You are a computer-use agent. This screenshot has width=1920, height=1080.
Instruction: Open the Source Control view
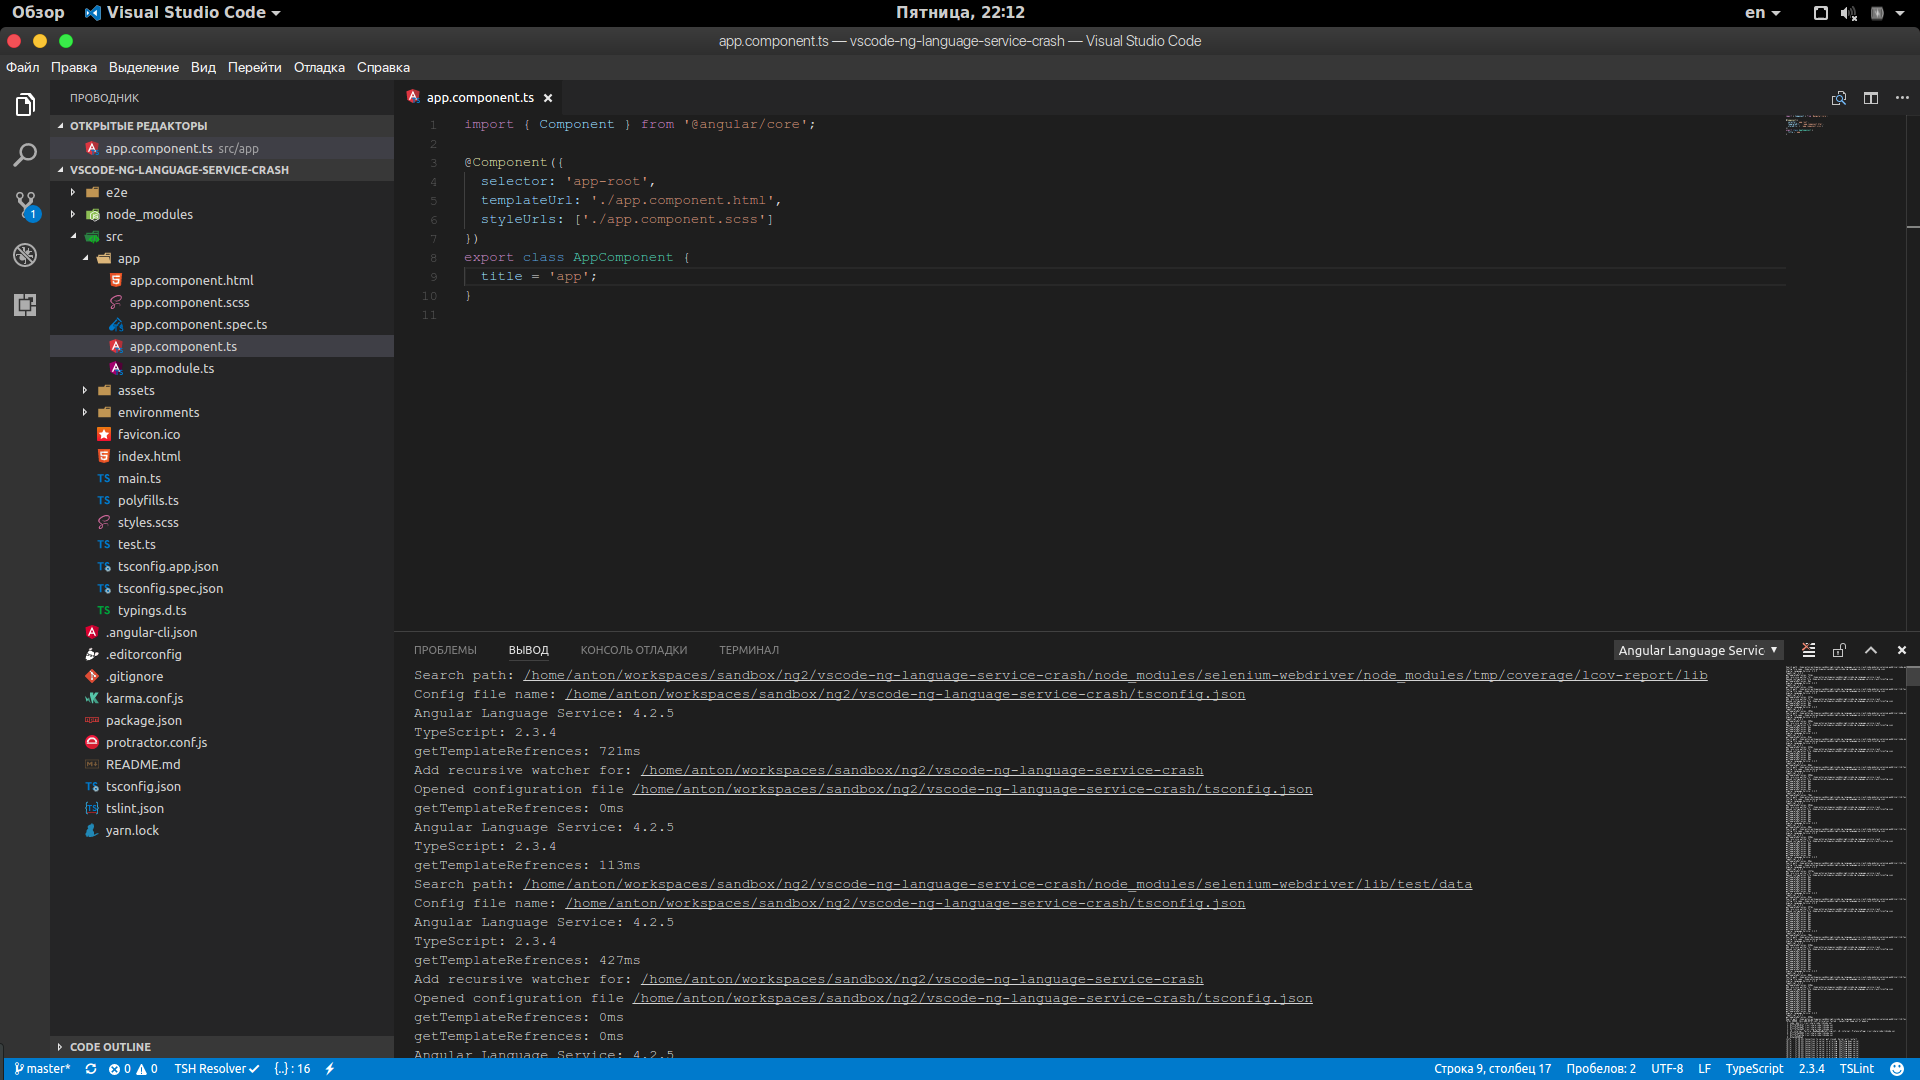[25, 205]
